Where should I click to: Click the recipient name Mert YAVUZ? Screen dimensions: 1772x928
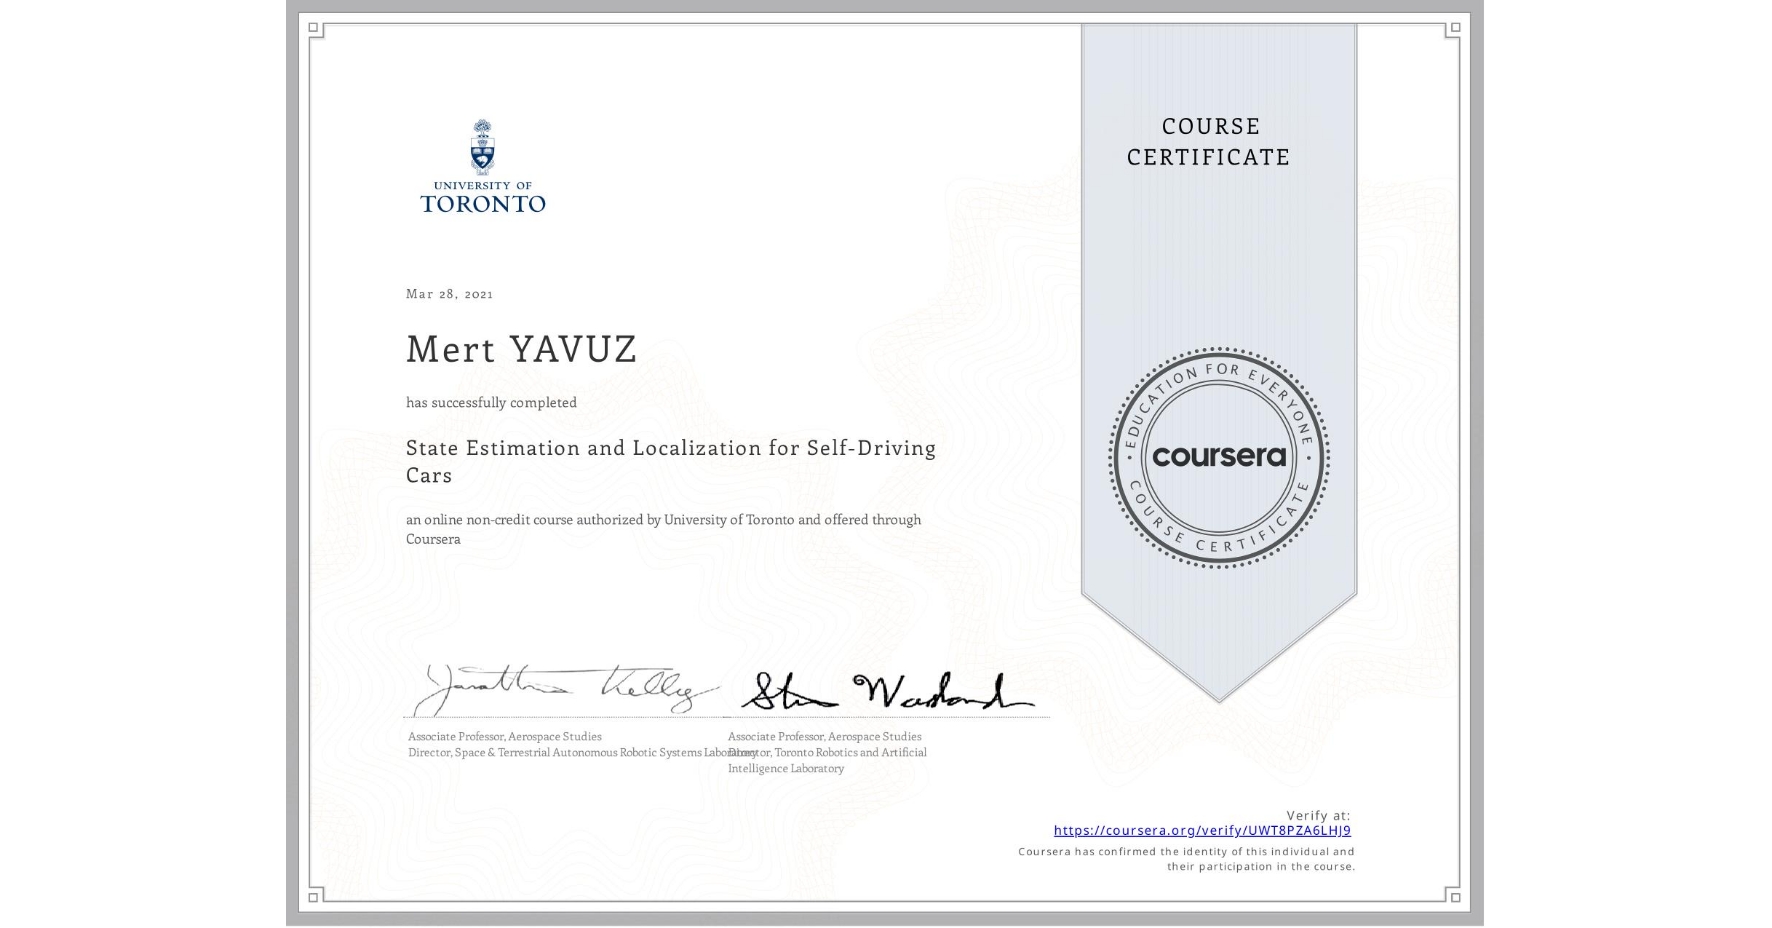[x=521, y=350]
